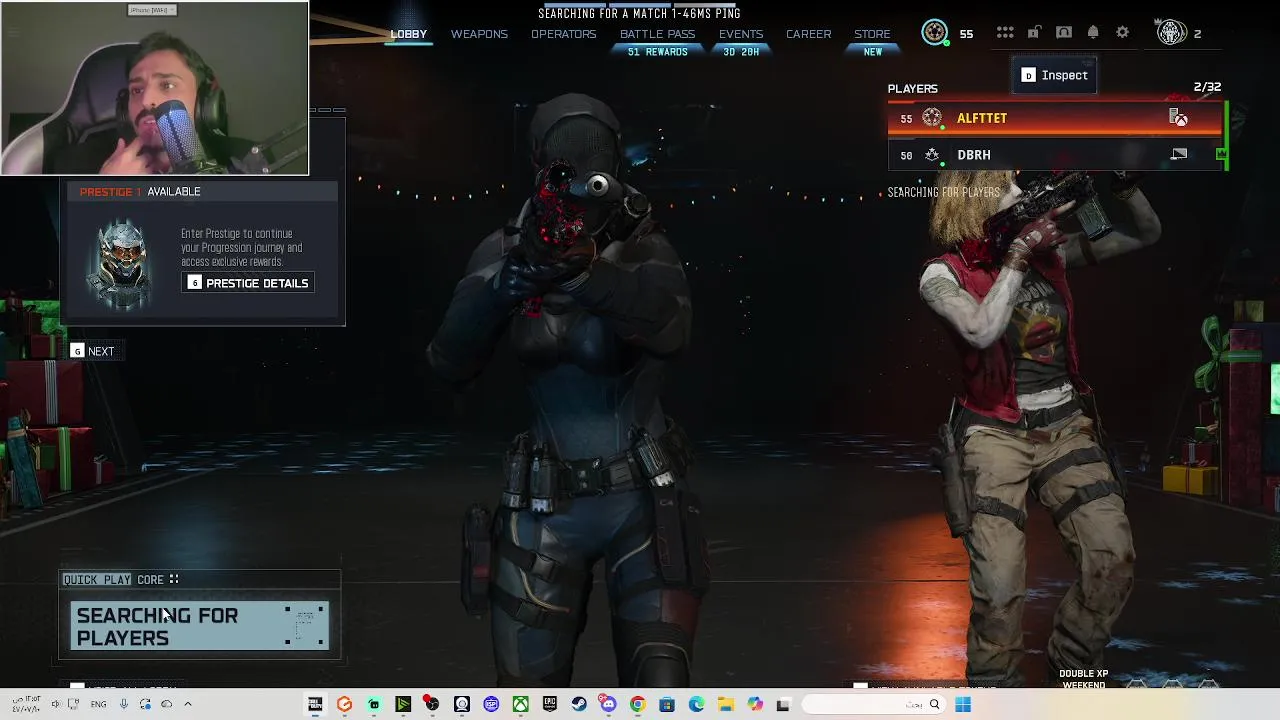
Task: Click the taskbar cloud sync icon
Action: (x=167, y=704)
